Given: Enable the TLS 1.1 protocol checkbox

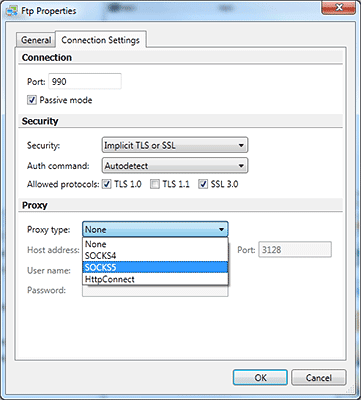Looking at the screenshot, I should 155,184.
